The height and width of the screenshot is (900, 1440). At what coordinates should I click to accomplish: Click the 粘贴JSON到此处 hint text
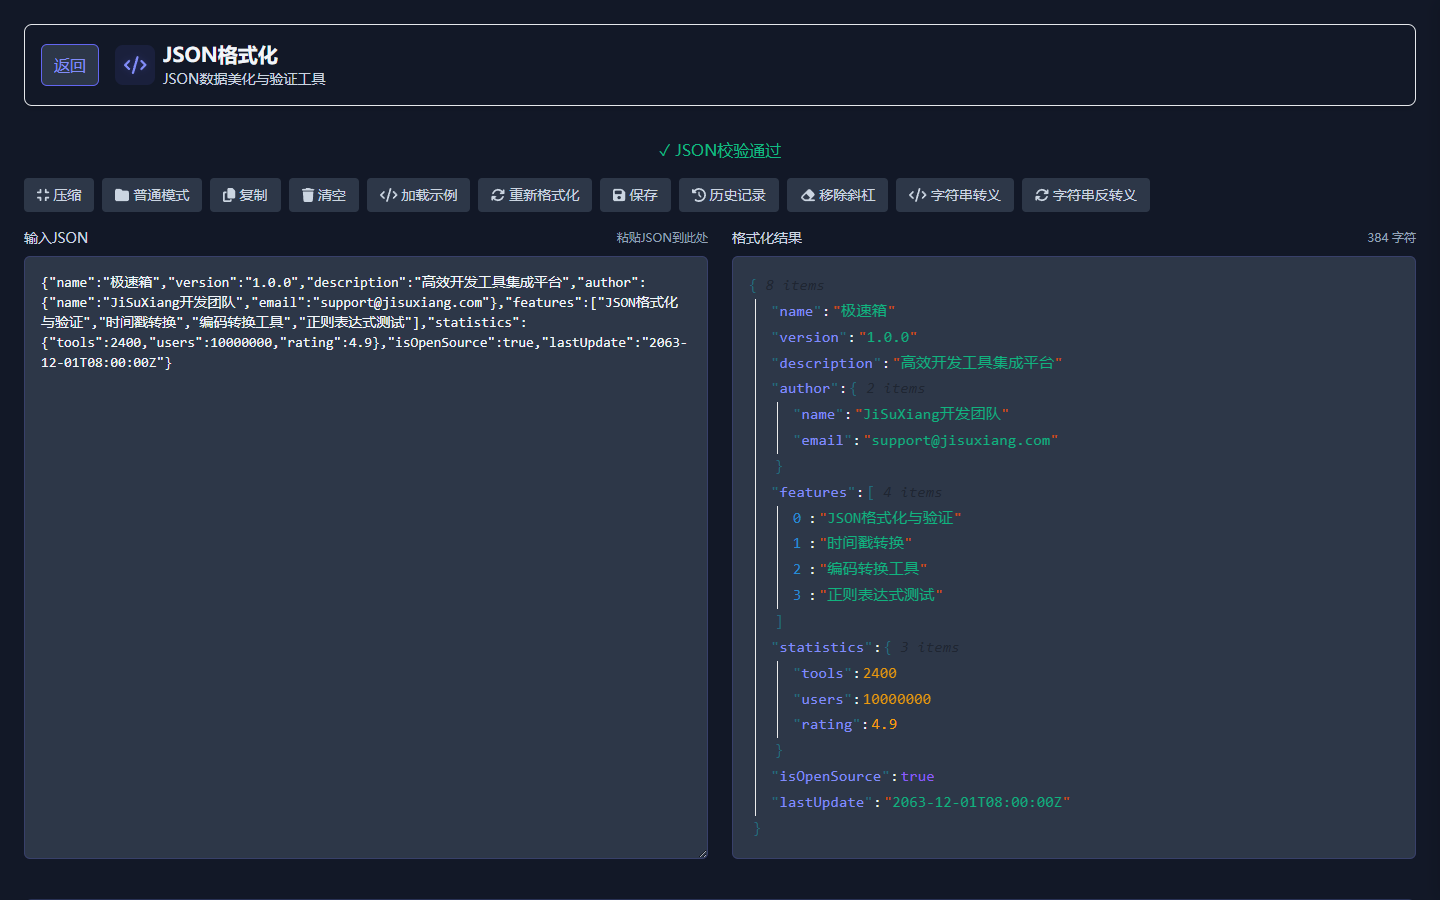point(662,238)
